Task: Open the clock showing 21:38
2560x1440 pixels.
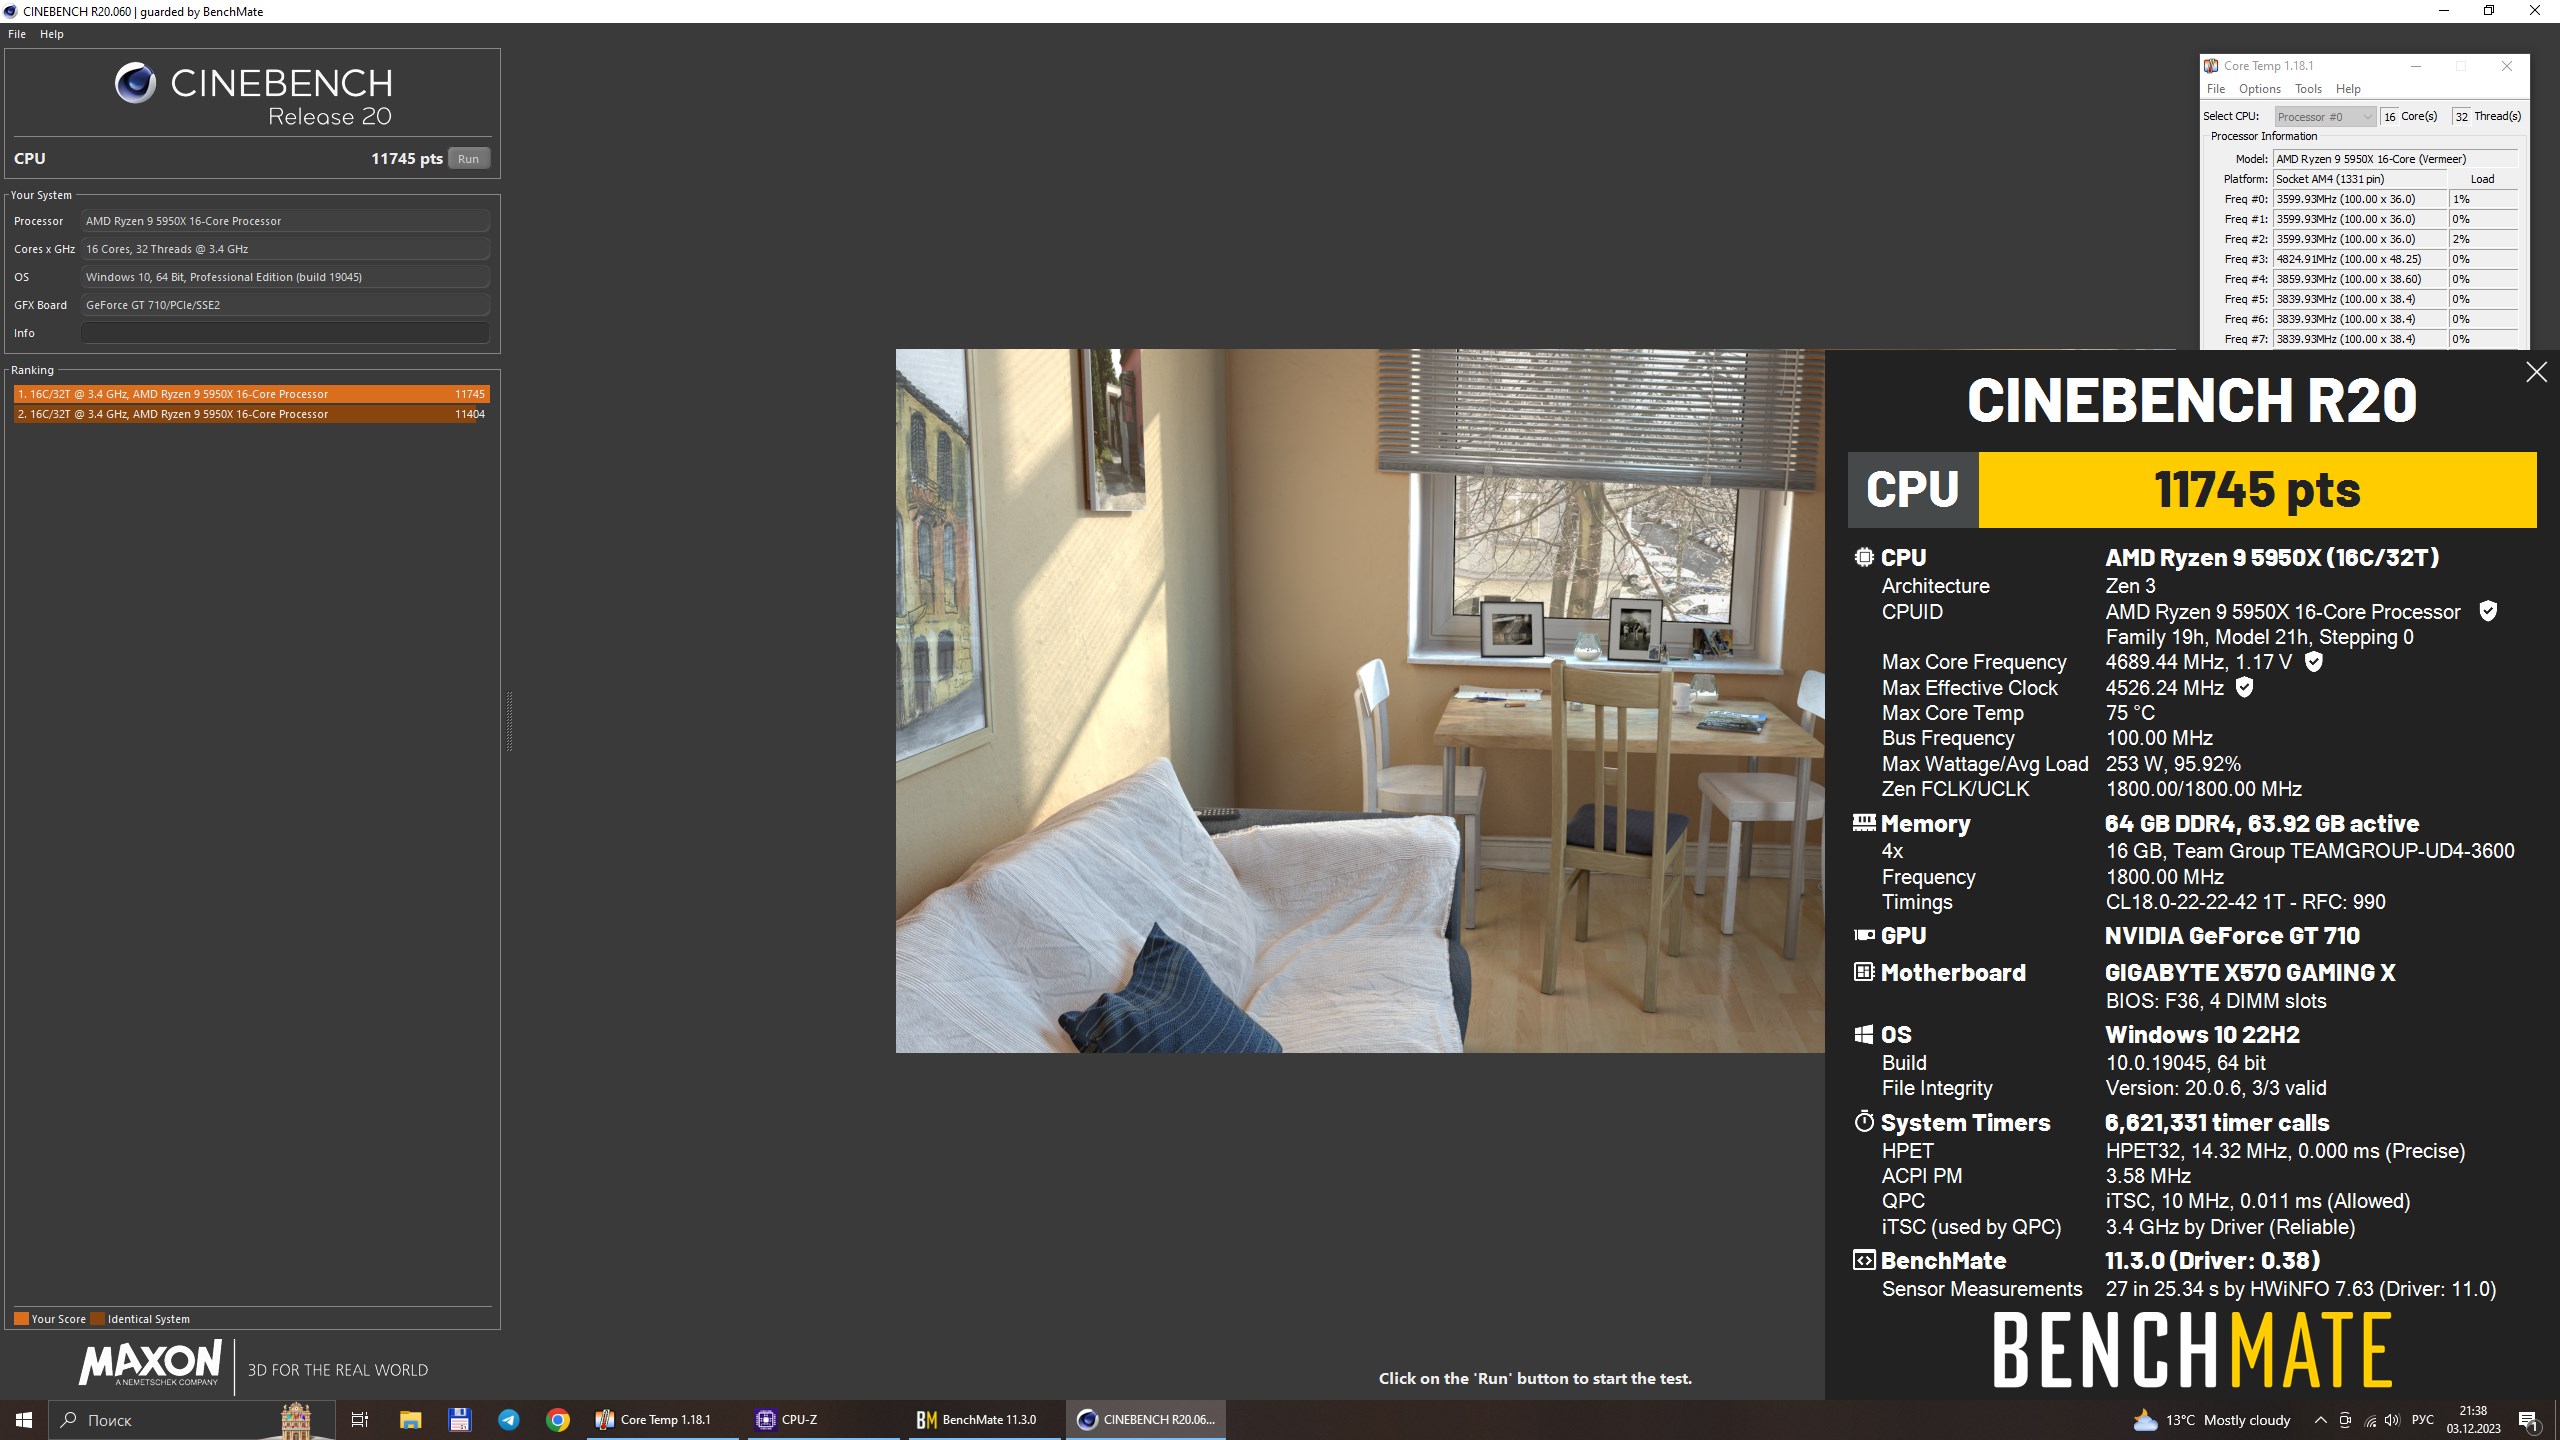Action: tap(2474, 1420)
